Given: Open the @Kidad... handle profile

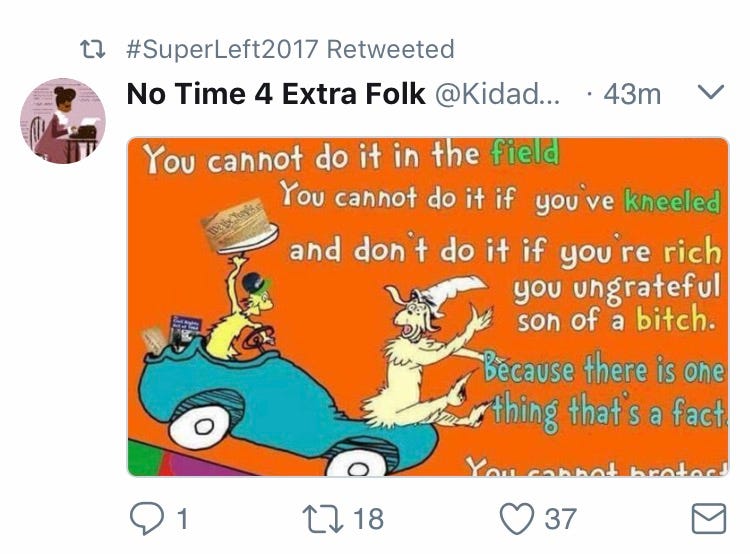Looking at the screenshot, I should click(495, 95).
